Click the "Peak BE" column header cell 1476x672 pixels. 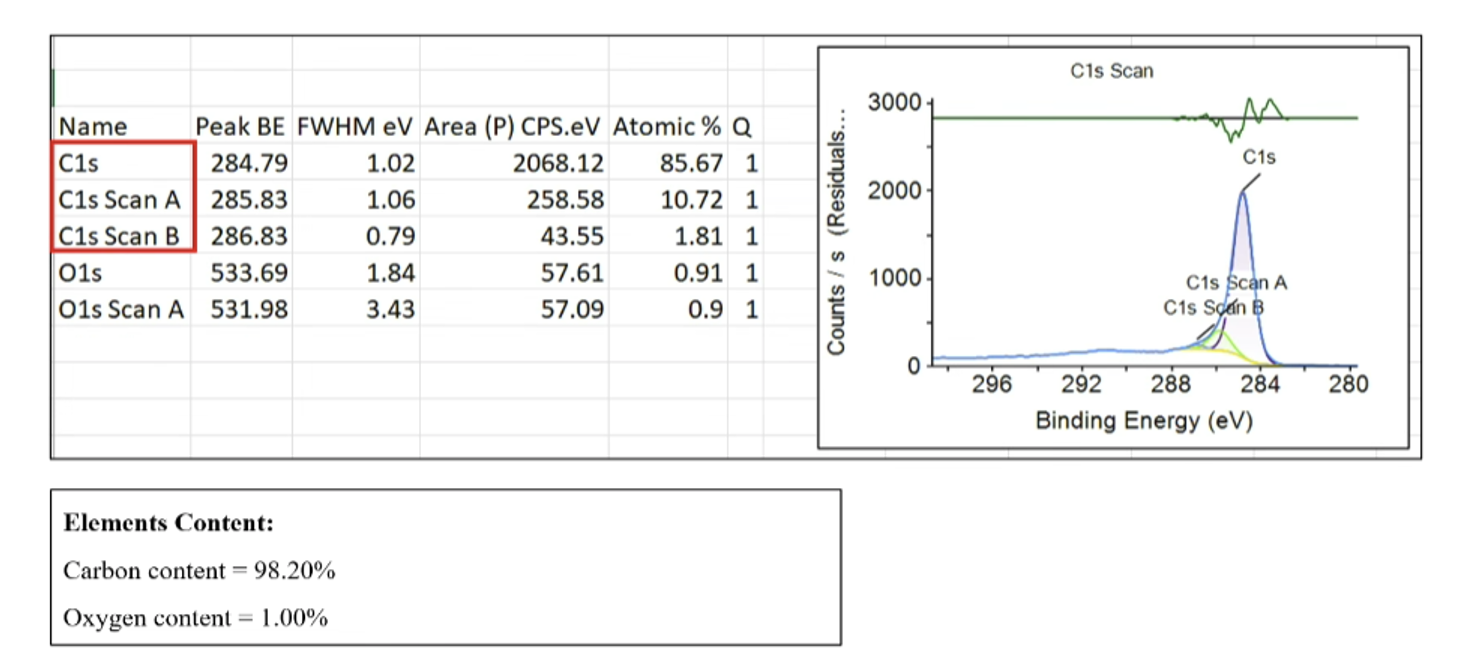point(240,127)
